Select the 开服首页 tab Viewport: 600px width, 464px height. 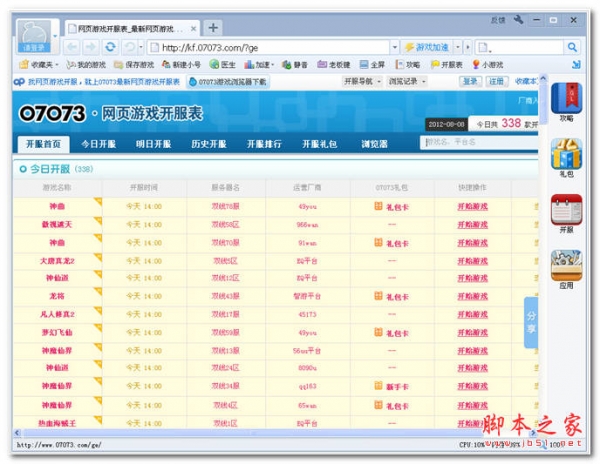click(x=43, y=144)
